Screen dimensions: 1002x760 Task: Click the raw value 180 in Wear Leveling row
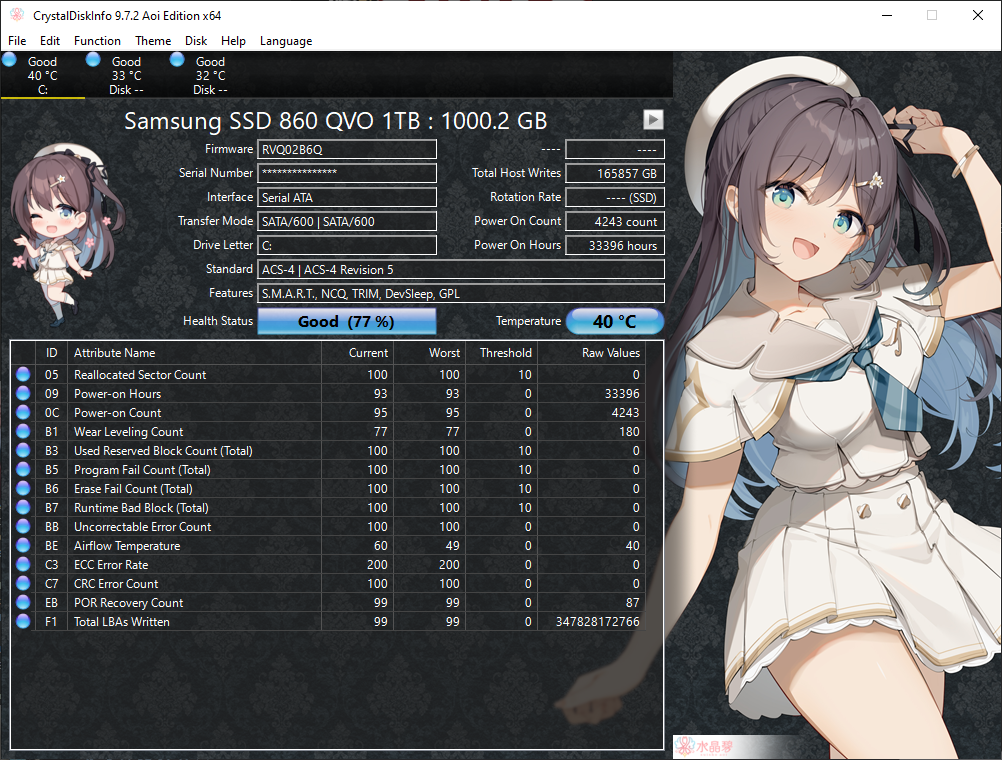pos(629,431)
